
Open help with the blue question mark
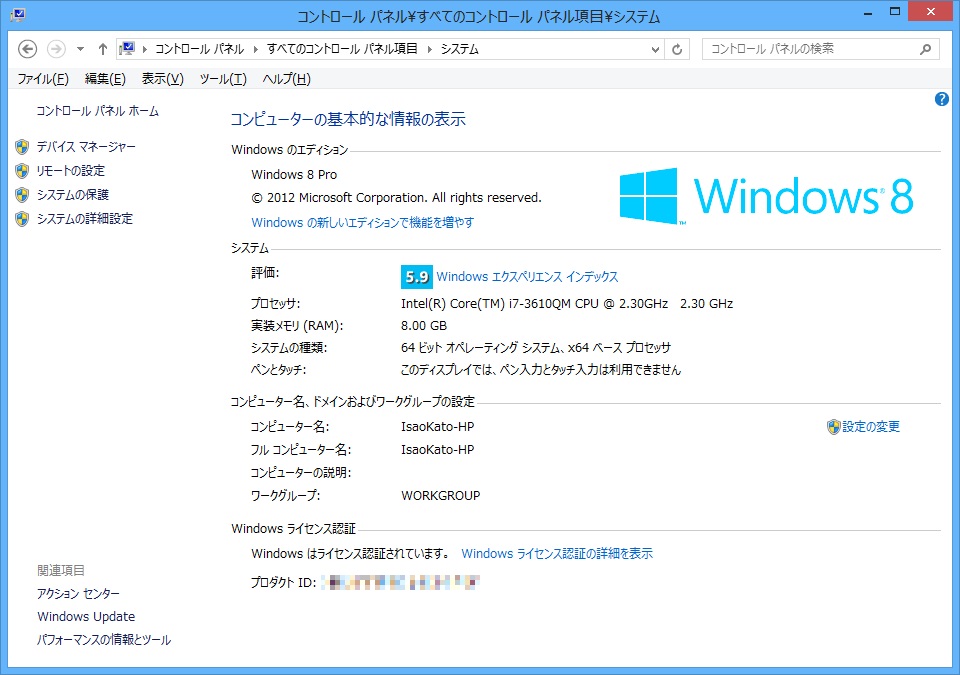pos(941,99)
